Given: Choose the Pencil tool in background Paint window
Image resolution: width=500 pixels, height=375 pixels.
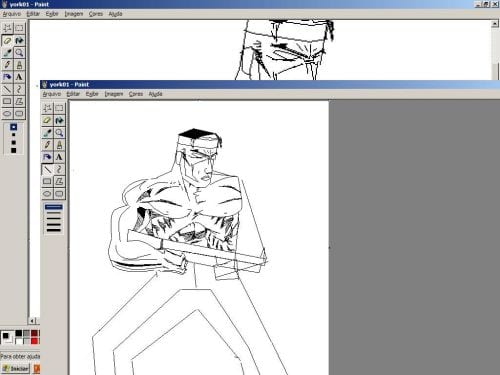Looking at the screenshot, I should click(7, 65).
